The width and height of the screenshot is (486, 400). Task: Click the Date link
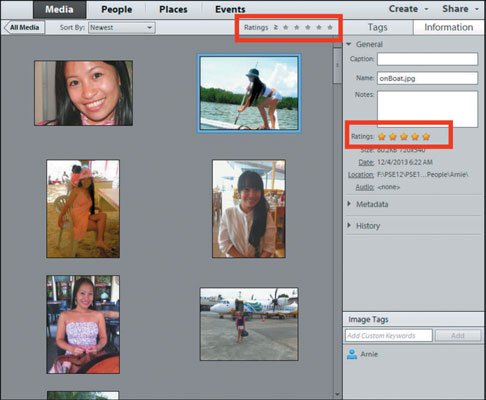[x=366, y=162]
